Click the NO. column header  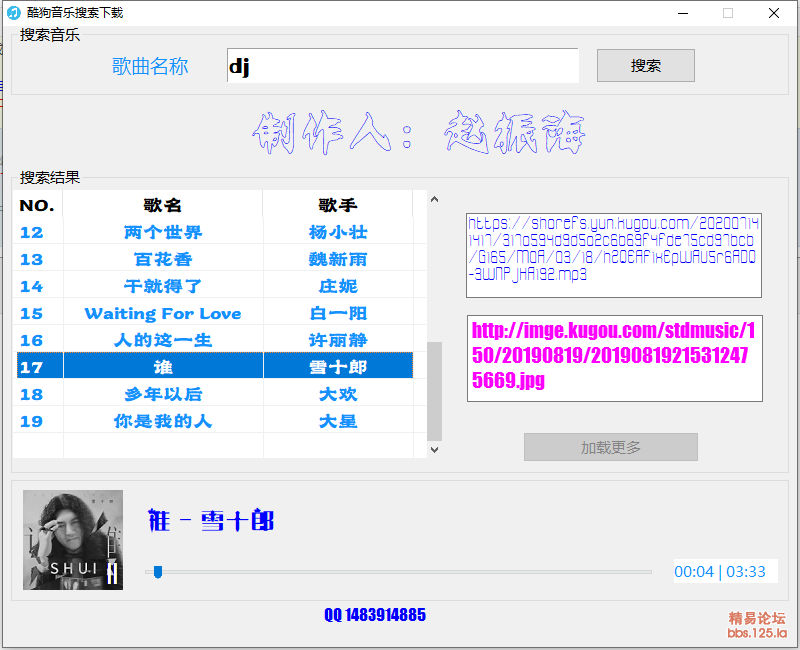[37, 205]
